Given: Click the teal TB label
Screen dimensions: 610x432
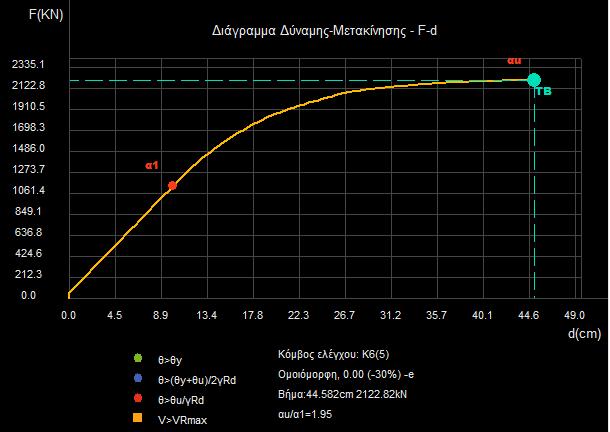Looking at the screenshot, I should [544, 91].
